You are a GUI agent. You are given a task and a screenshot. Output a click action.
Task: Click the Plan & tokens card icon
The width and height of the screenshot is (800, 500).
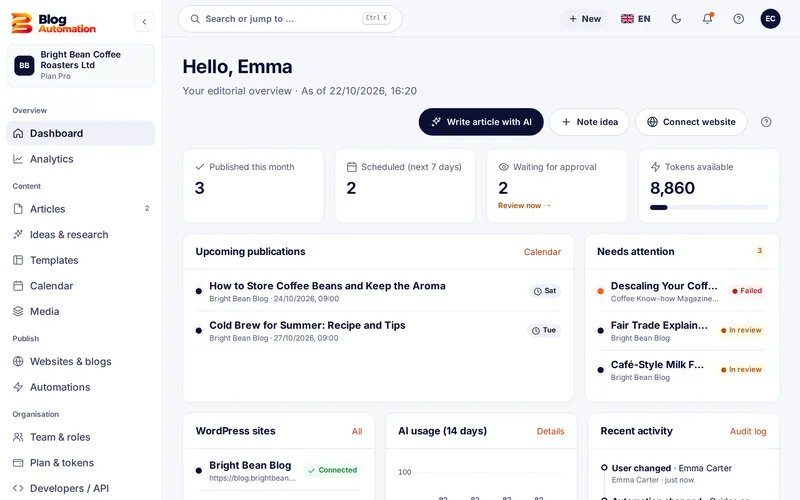point(18,463)
